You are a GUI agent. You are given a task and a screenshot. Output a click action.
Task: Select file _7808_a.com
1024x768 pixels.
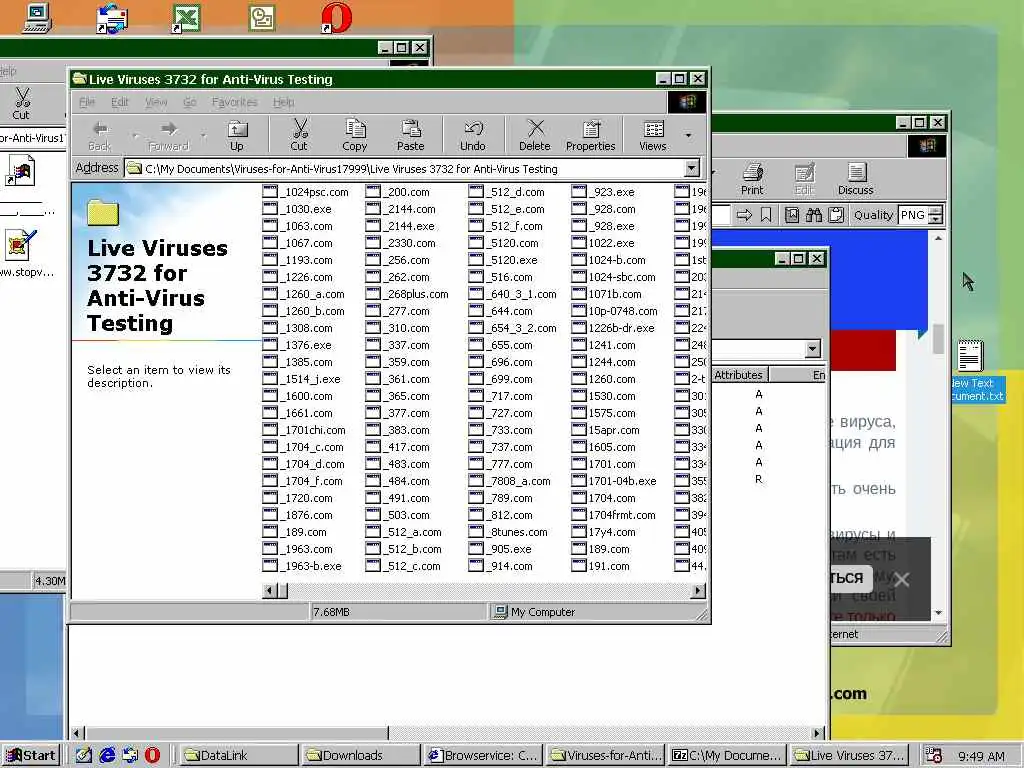point(510,481)
